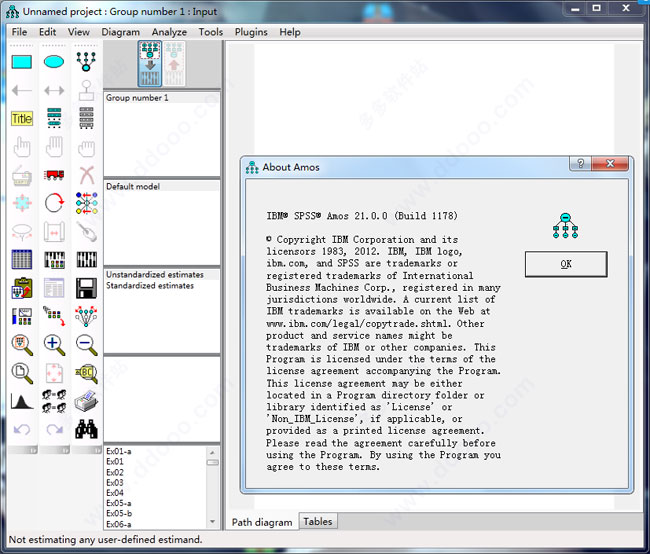Select the loupe examine diagram tool
The image size is (650, 554).
pyautogui.click(x=86, y=373)
